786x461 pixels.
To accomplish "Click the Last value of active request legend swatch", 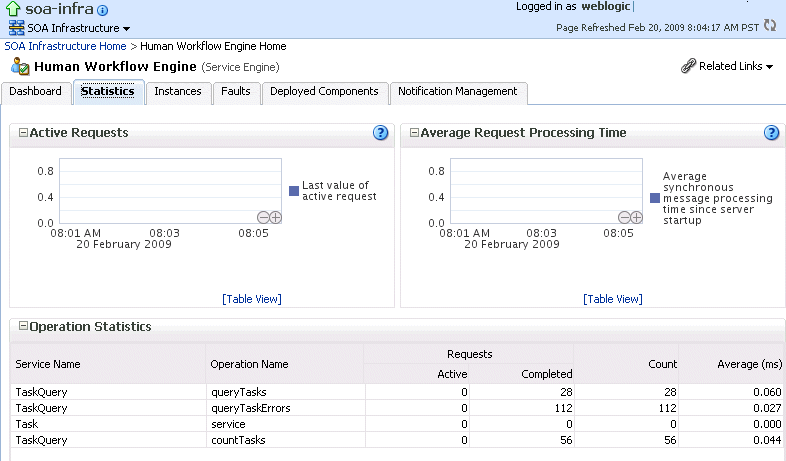I will [294, 191].
